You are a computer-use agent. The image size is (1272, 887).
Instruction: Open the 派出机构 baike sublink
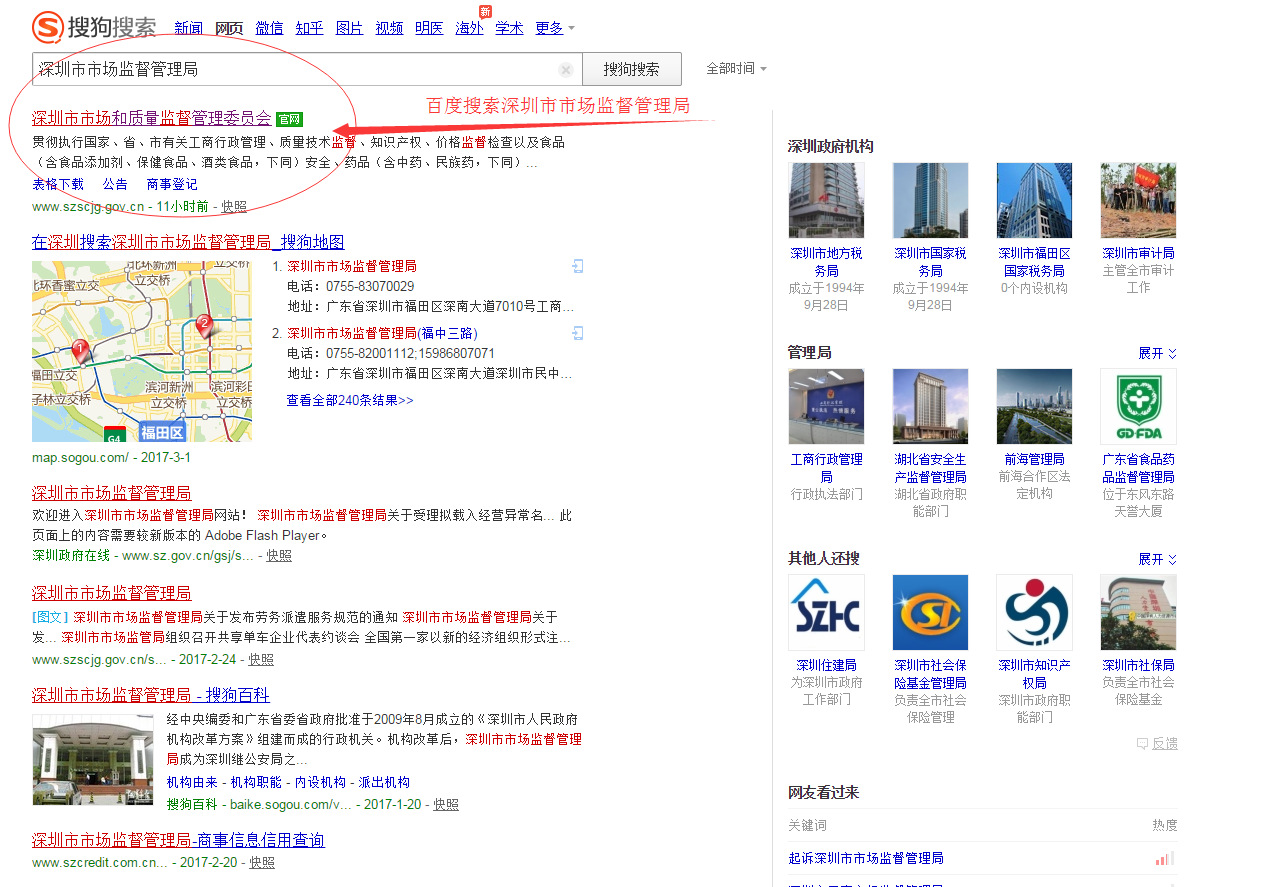[384, 782]
